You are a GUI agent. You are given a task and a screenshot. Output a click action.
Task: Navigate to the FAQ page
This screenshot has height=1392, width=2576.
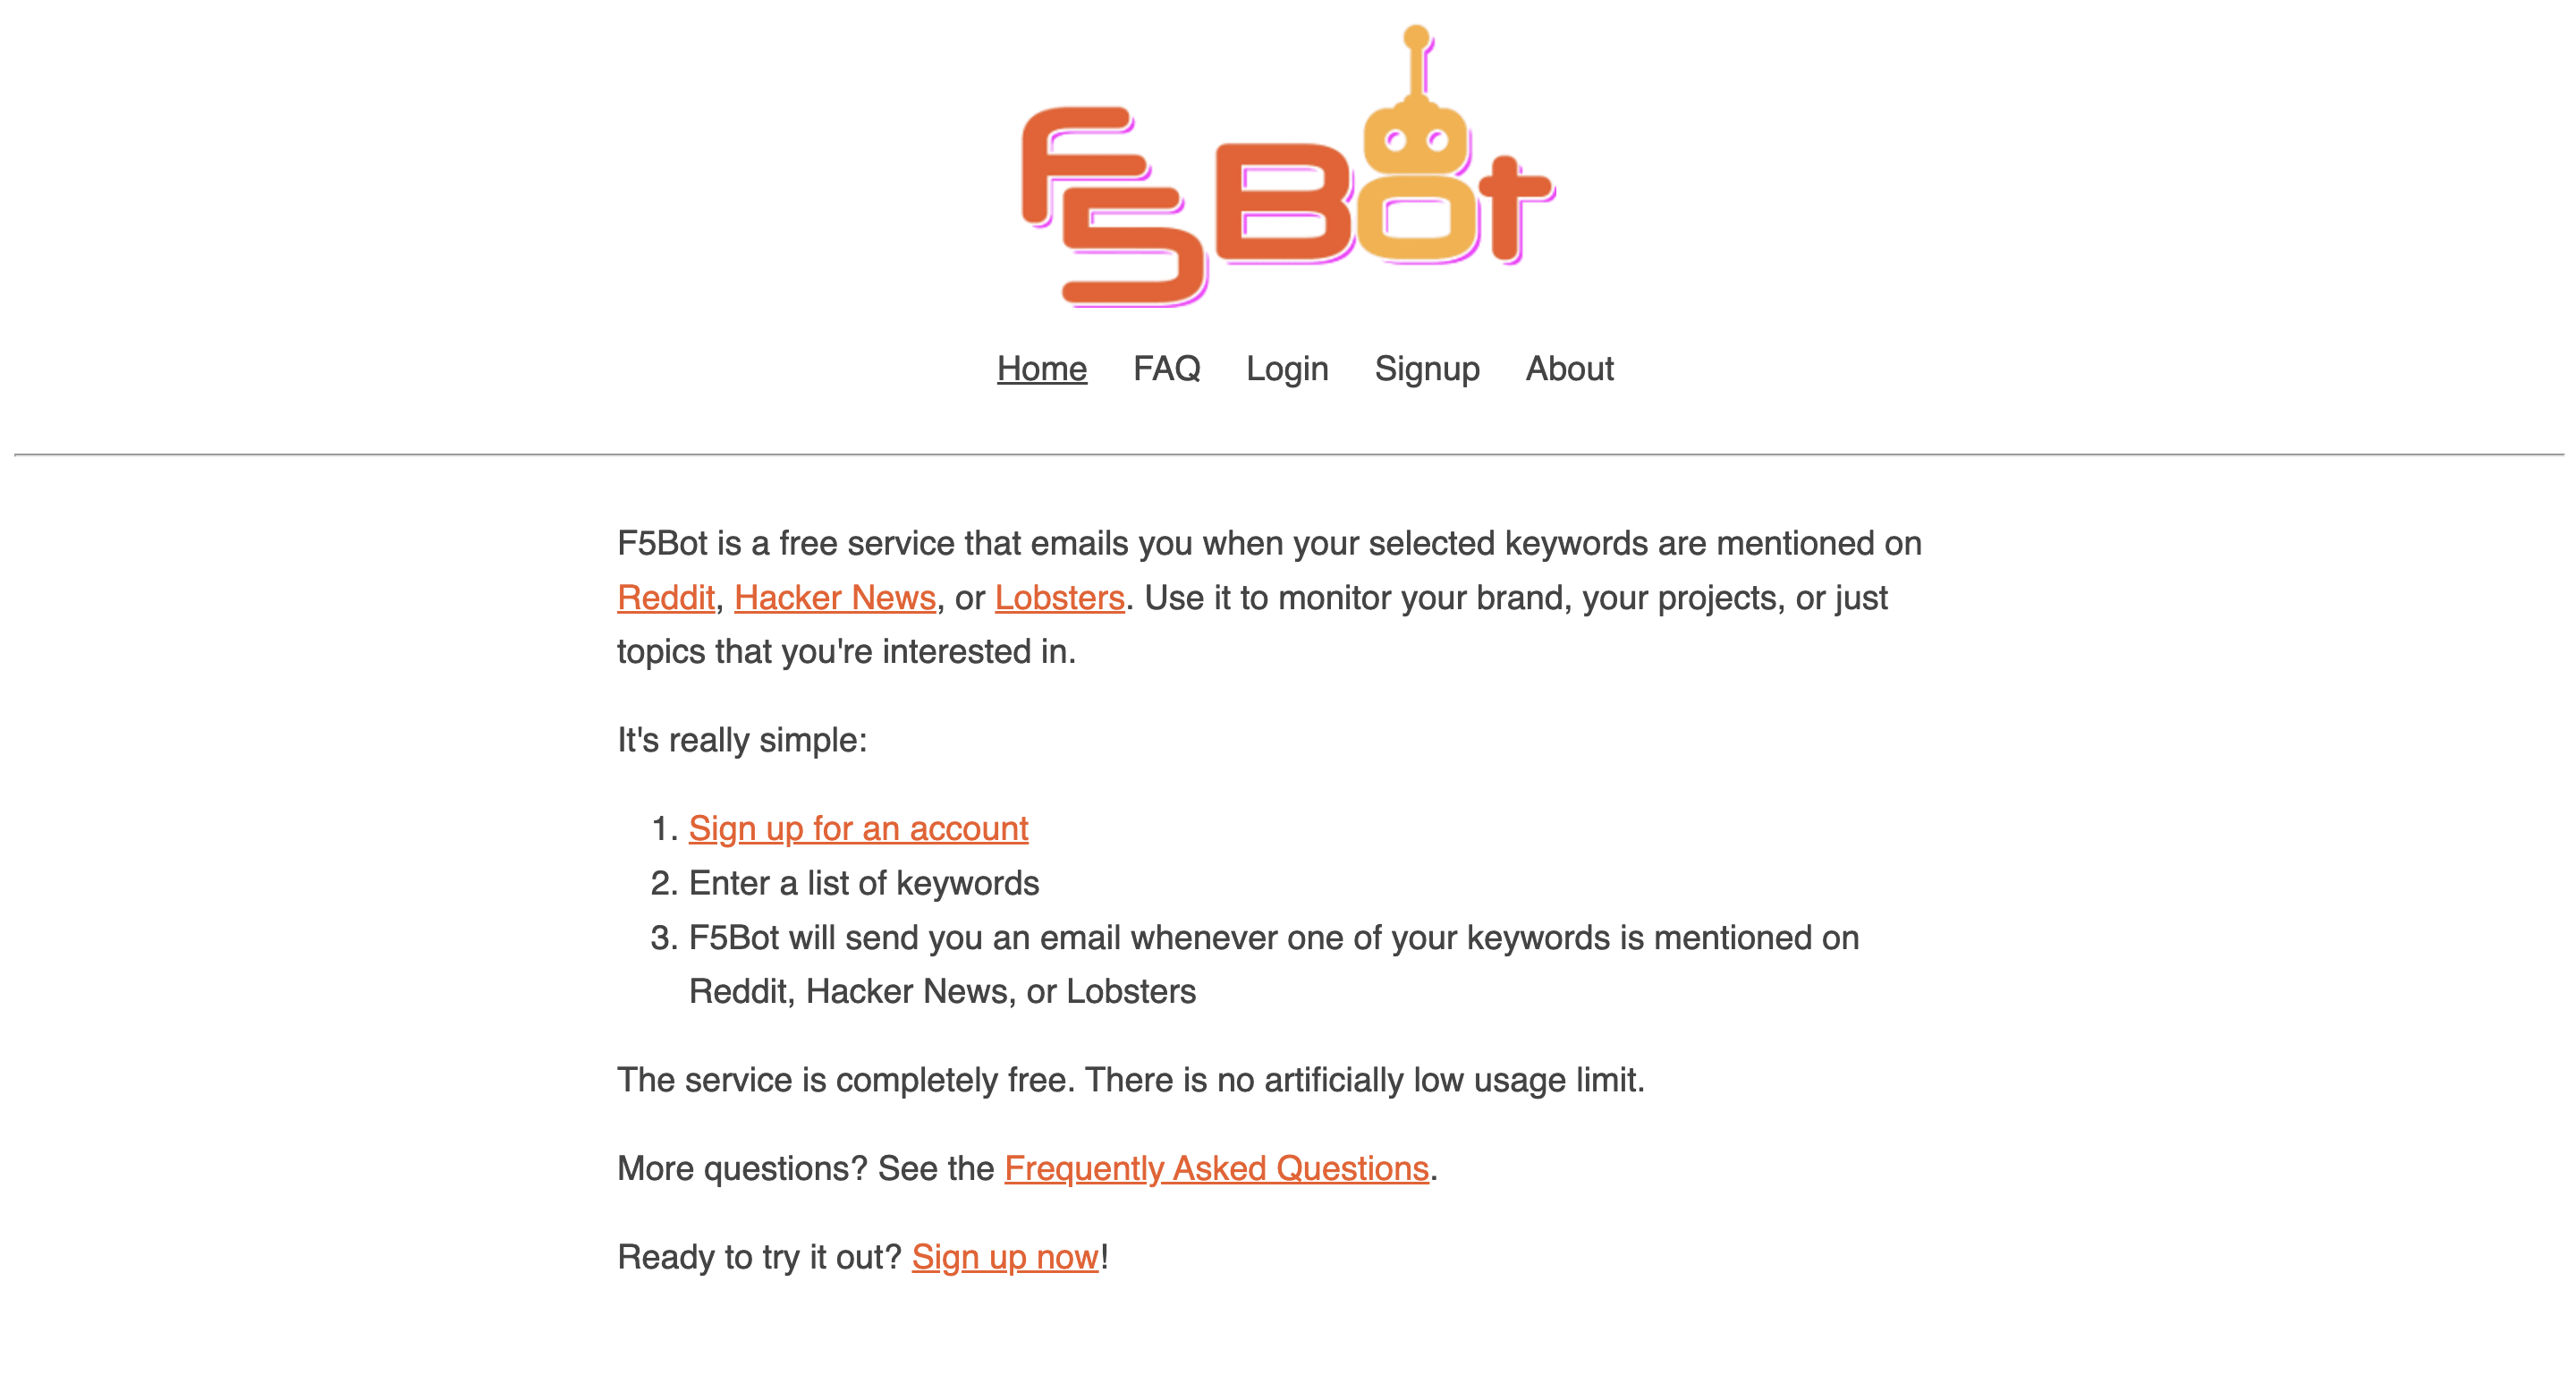coord(1167,367)
